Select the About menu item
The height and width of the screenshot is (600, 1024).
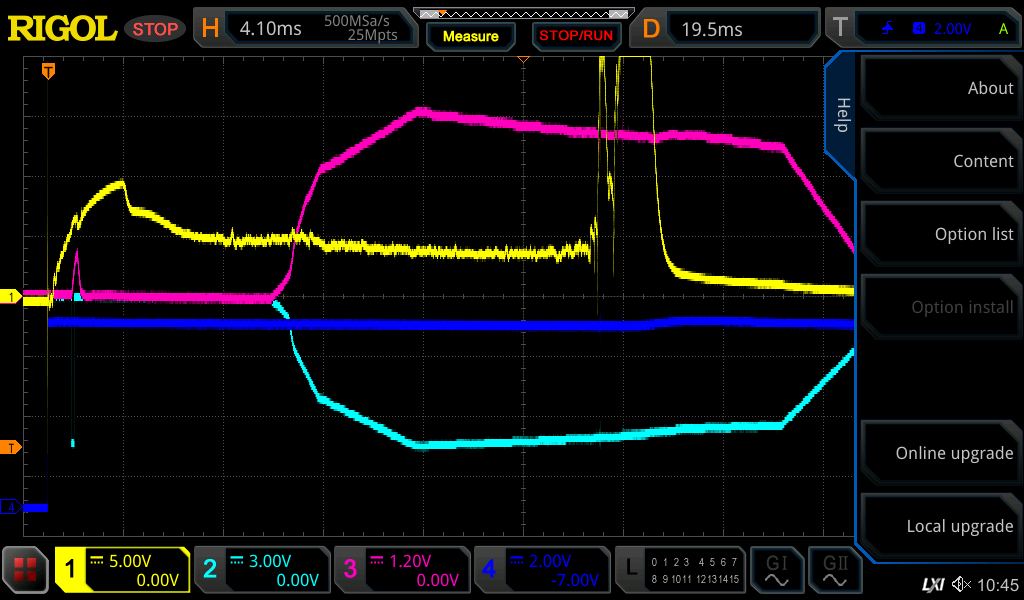coord(942,88)
